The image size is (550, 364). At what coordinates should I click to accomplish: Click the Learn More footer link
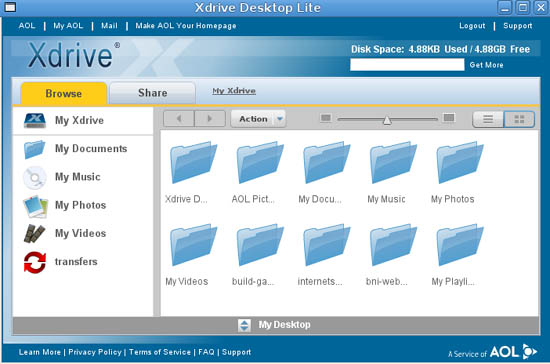coord(40,352)
